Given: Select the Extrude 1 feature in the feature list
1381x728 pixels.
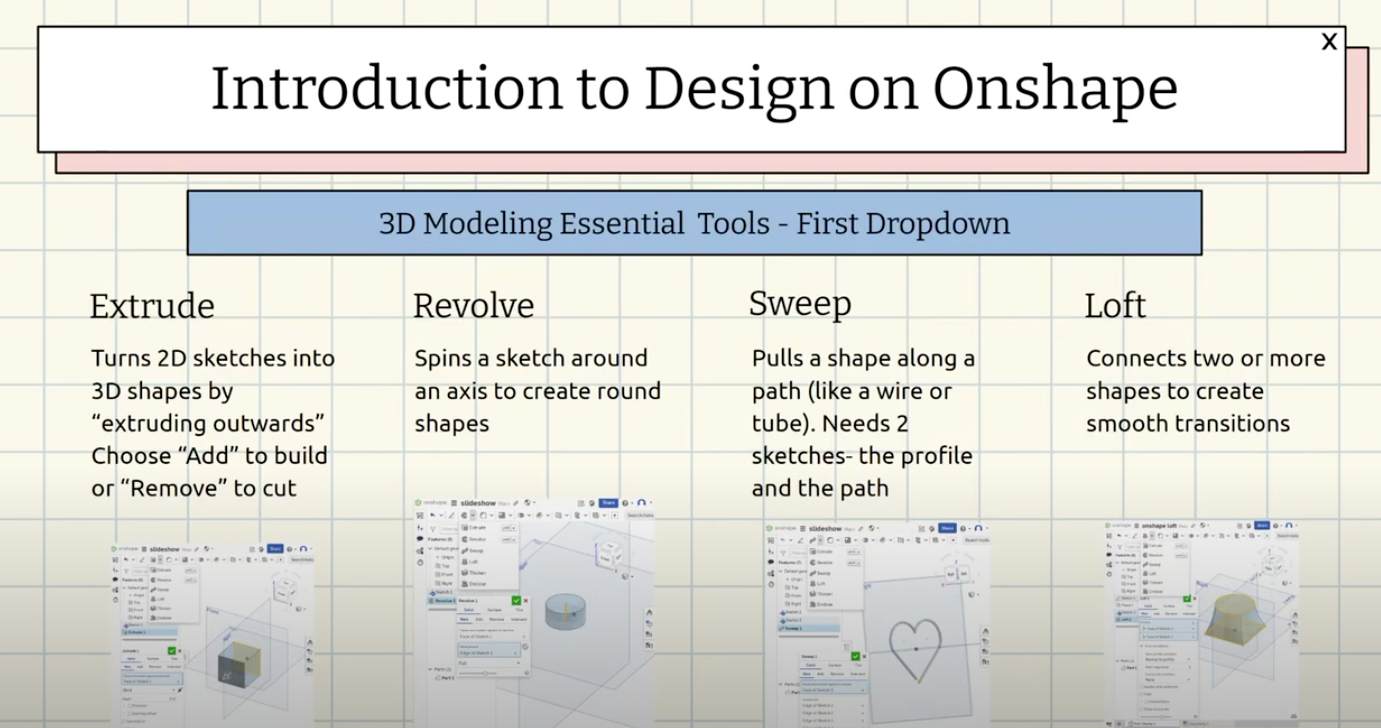Looking at the screenshot, I should click(x=149, y=632).
